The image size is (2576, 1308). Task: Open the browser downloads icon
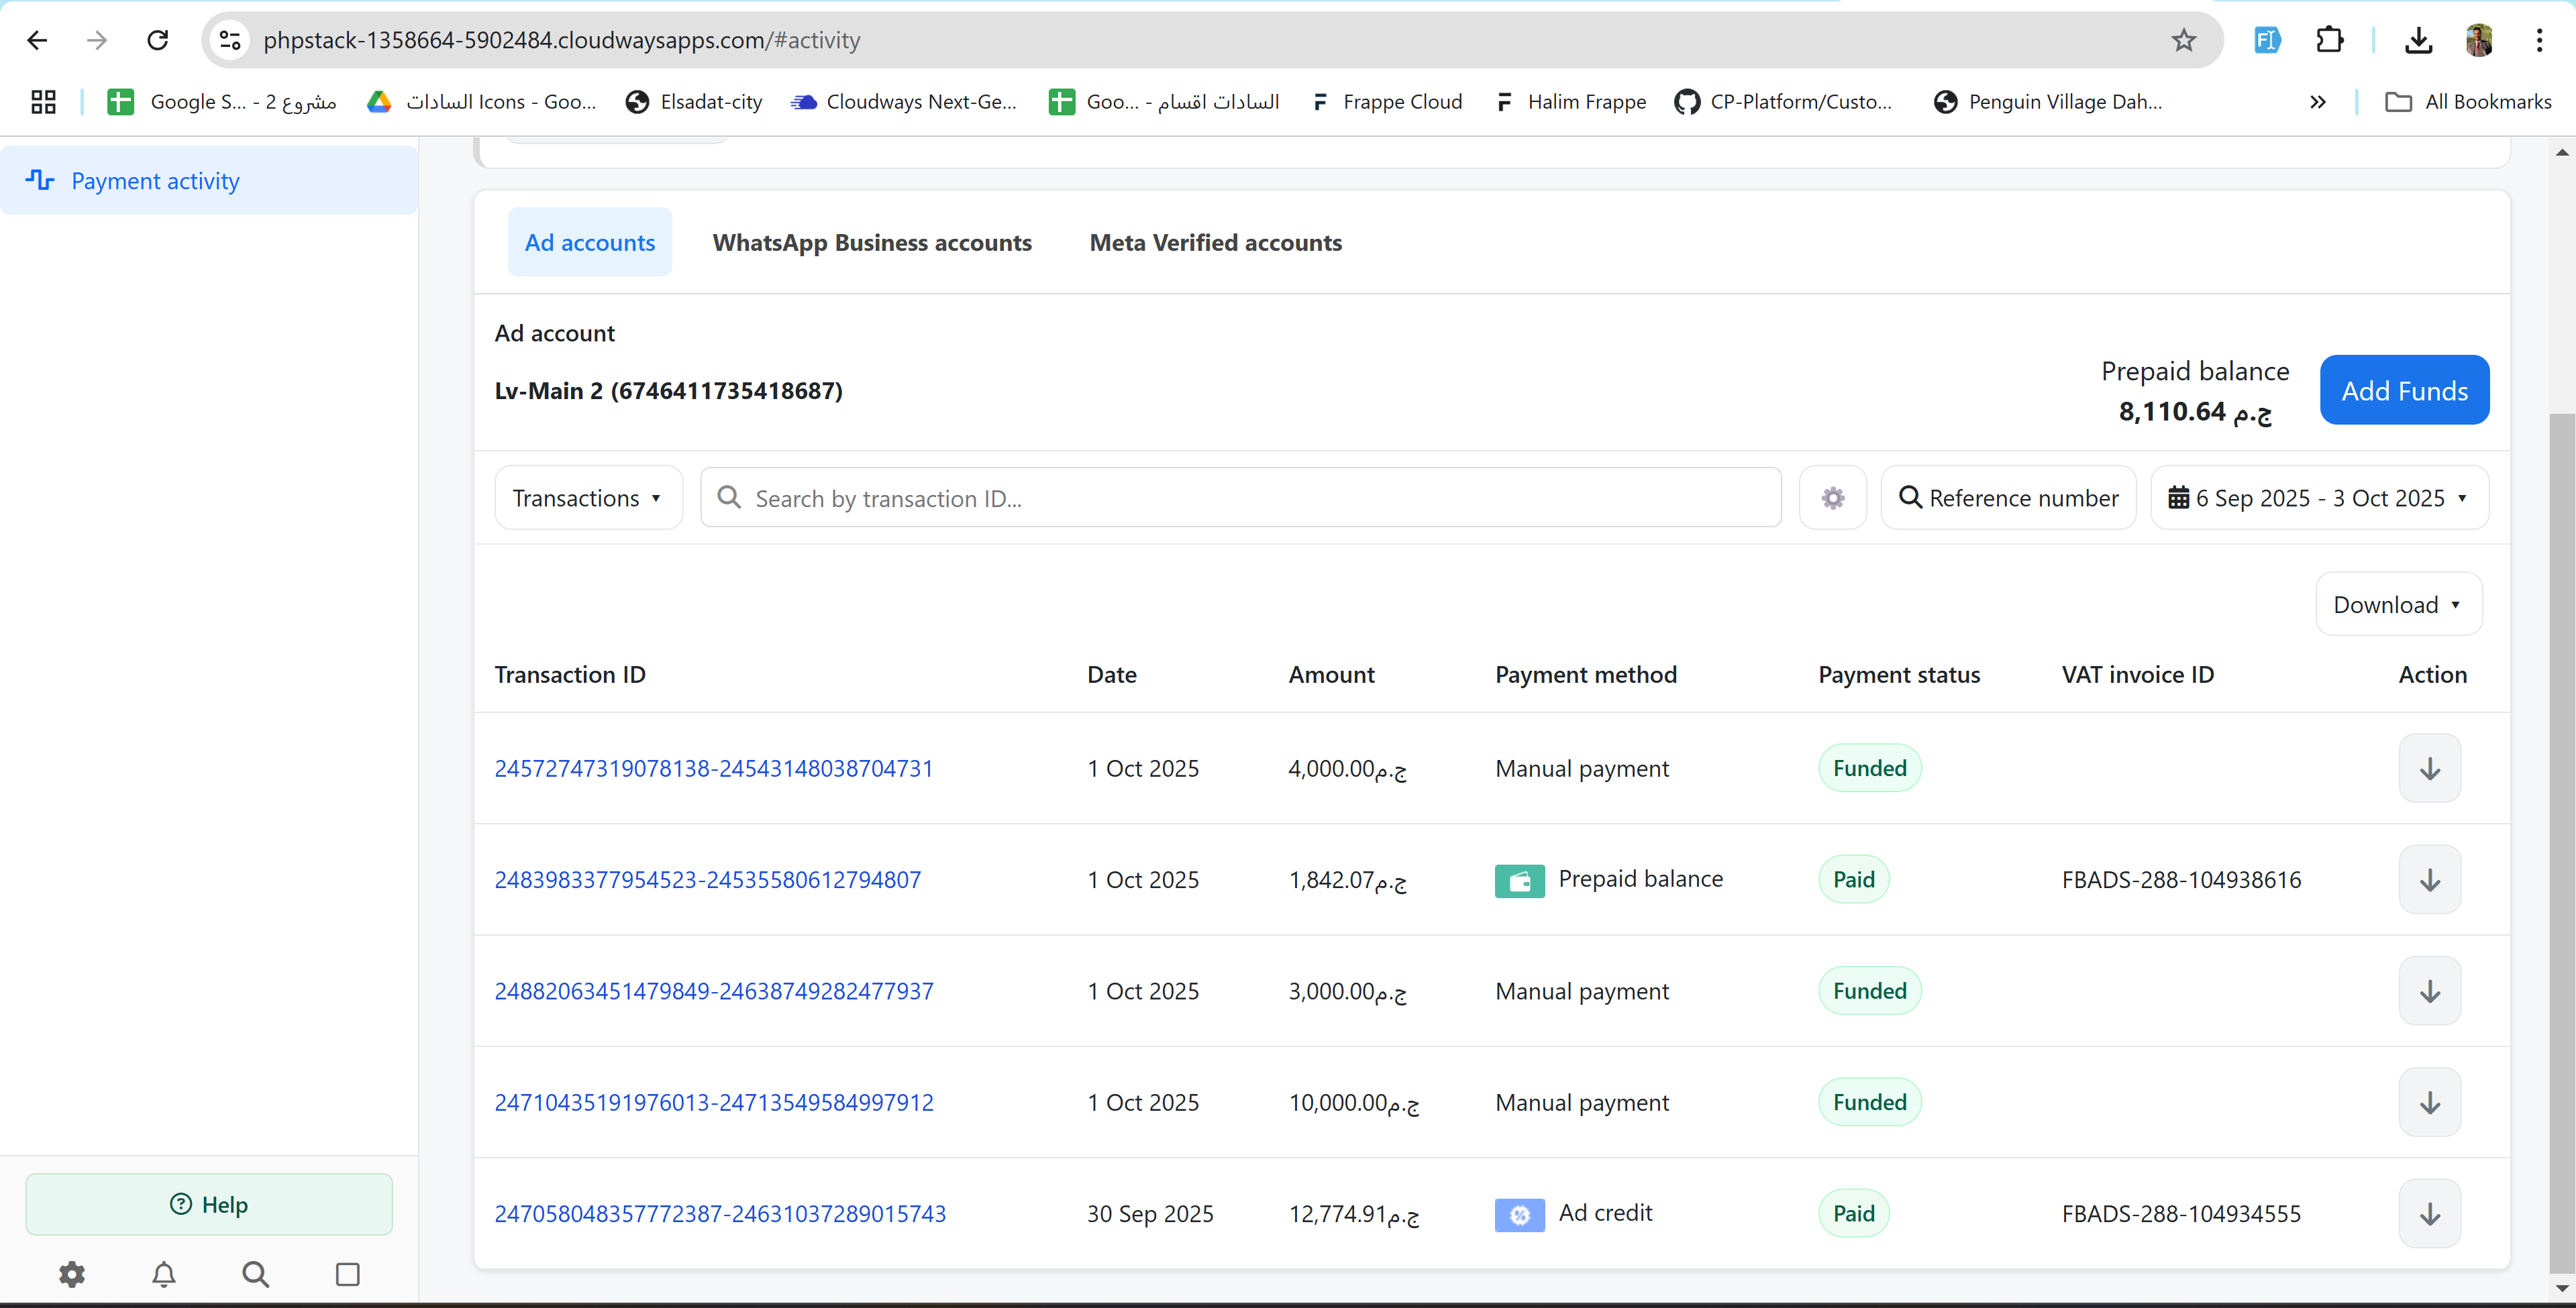click(2418, 40)
